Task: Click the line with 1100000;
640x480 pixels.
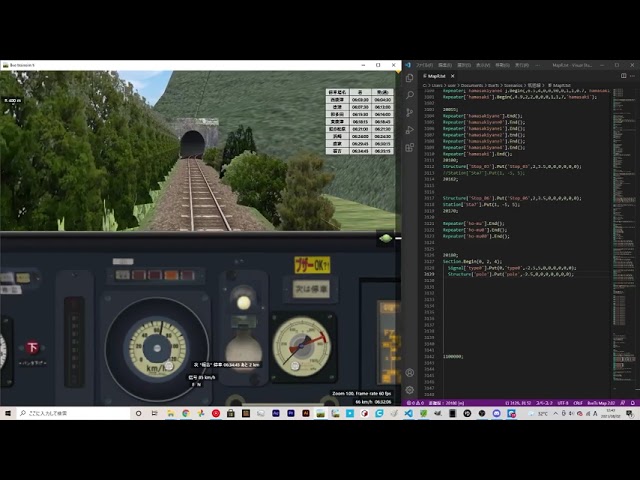Action: pos(453,357)
